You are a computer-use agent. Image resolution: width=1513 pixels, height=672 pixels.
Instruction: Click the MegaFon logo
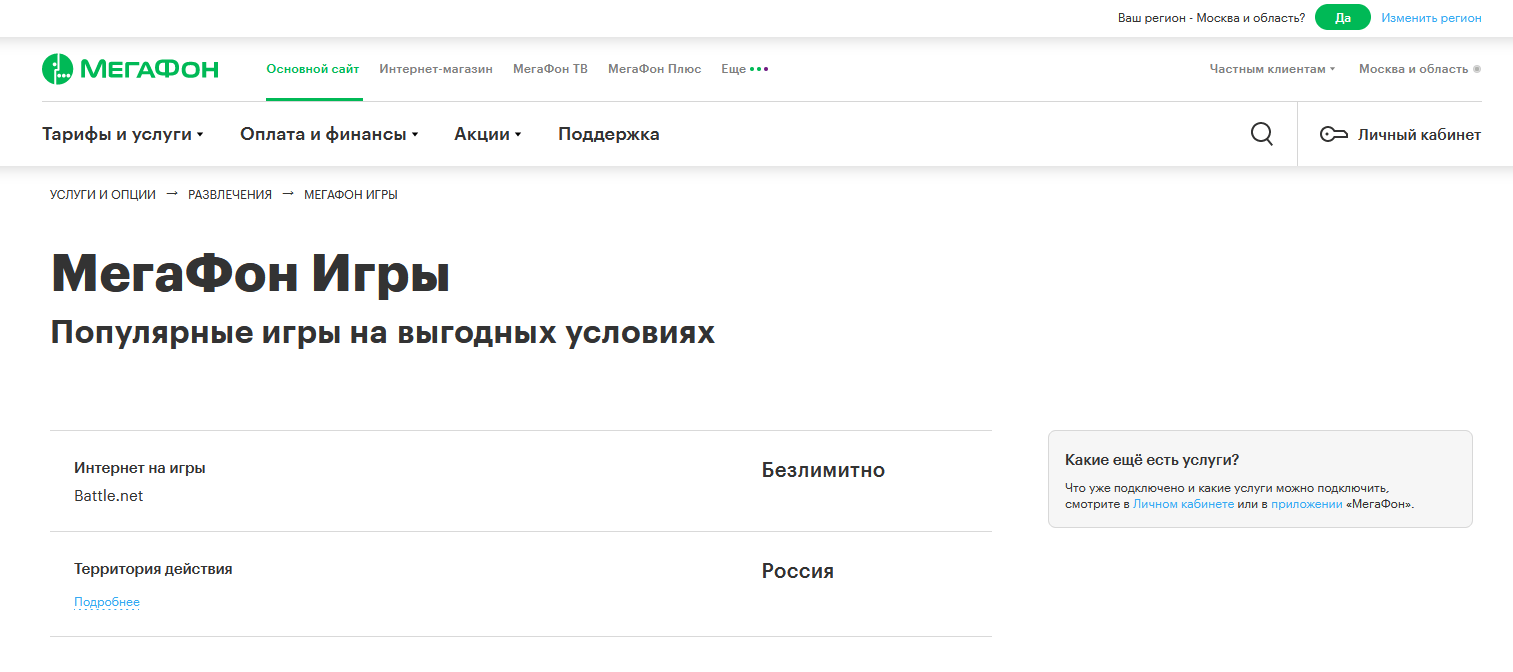(130, 69)
